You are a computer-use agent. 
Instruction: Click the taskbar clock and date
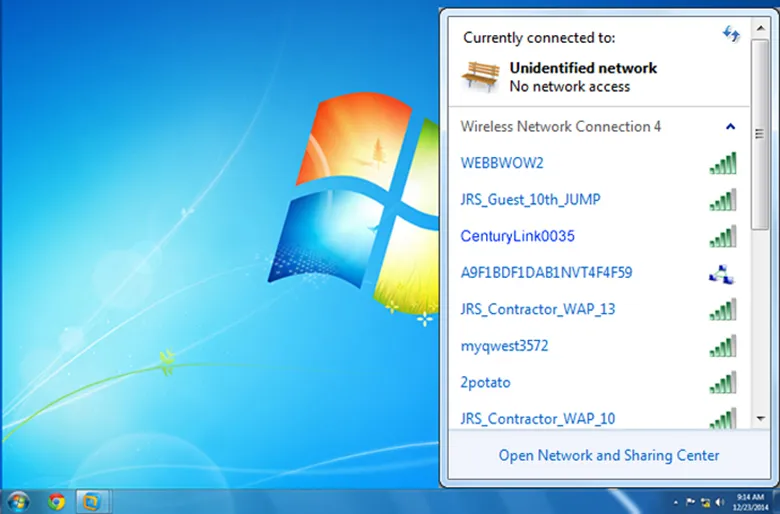[x=752, y=500]
